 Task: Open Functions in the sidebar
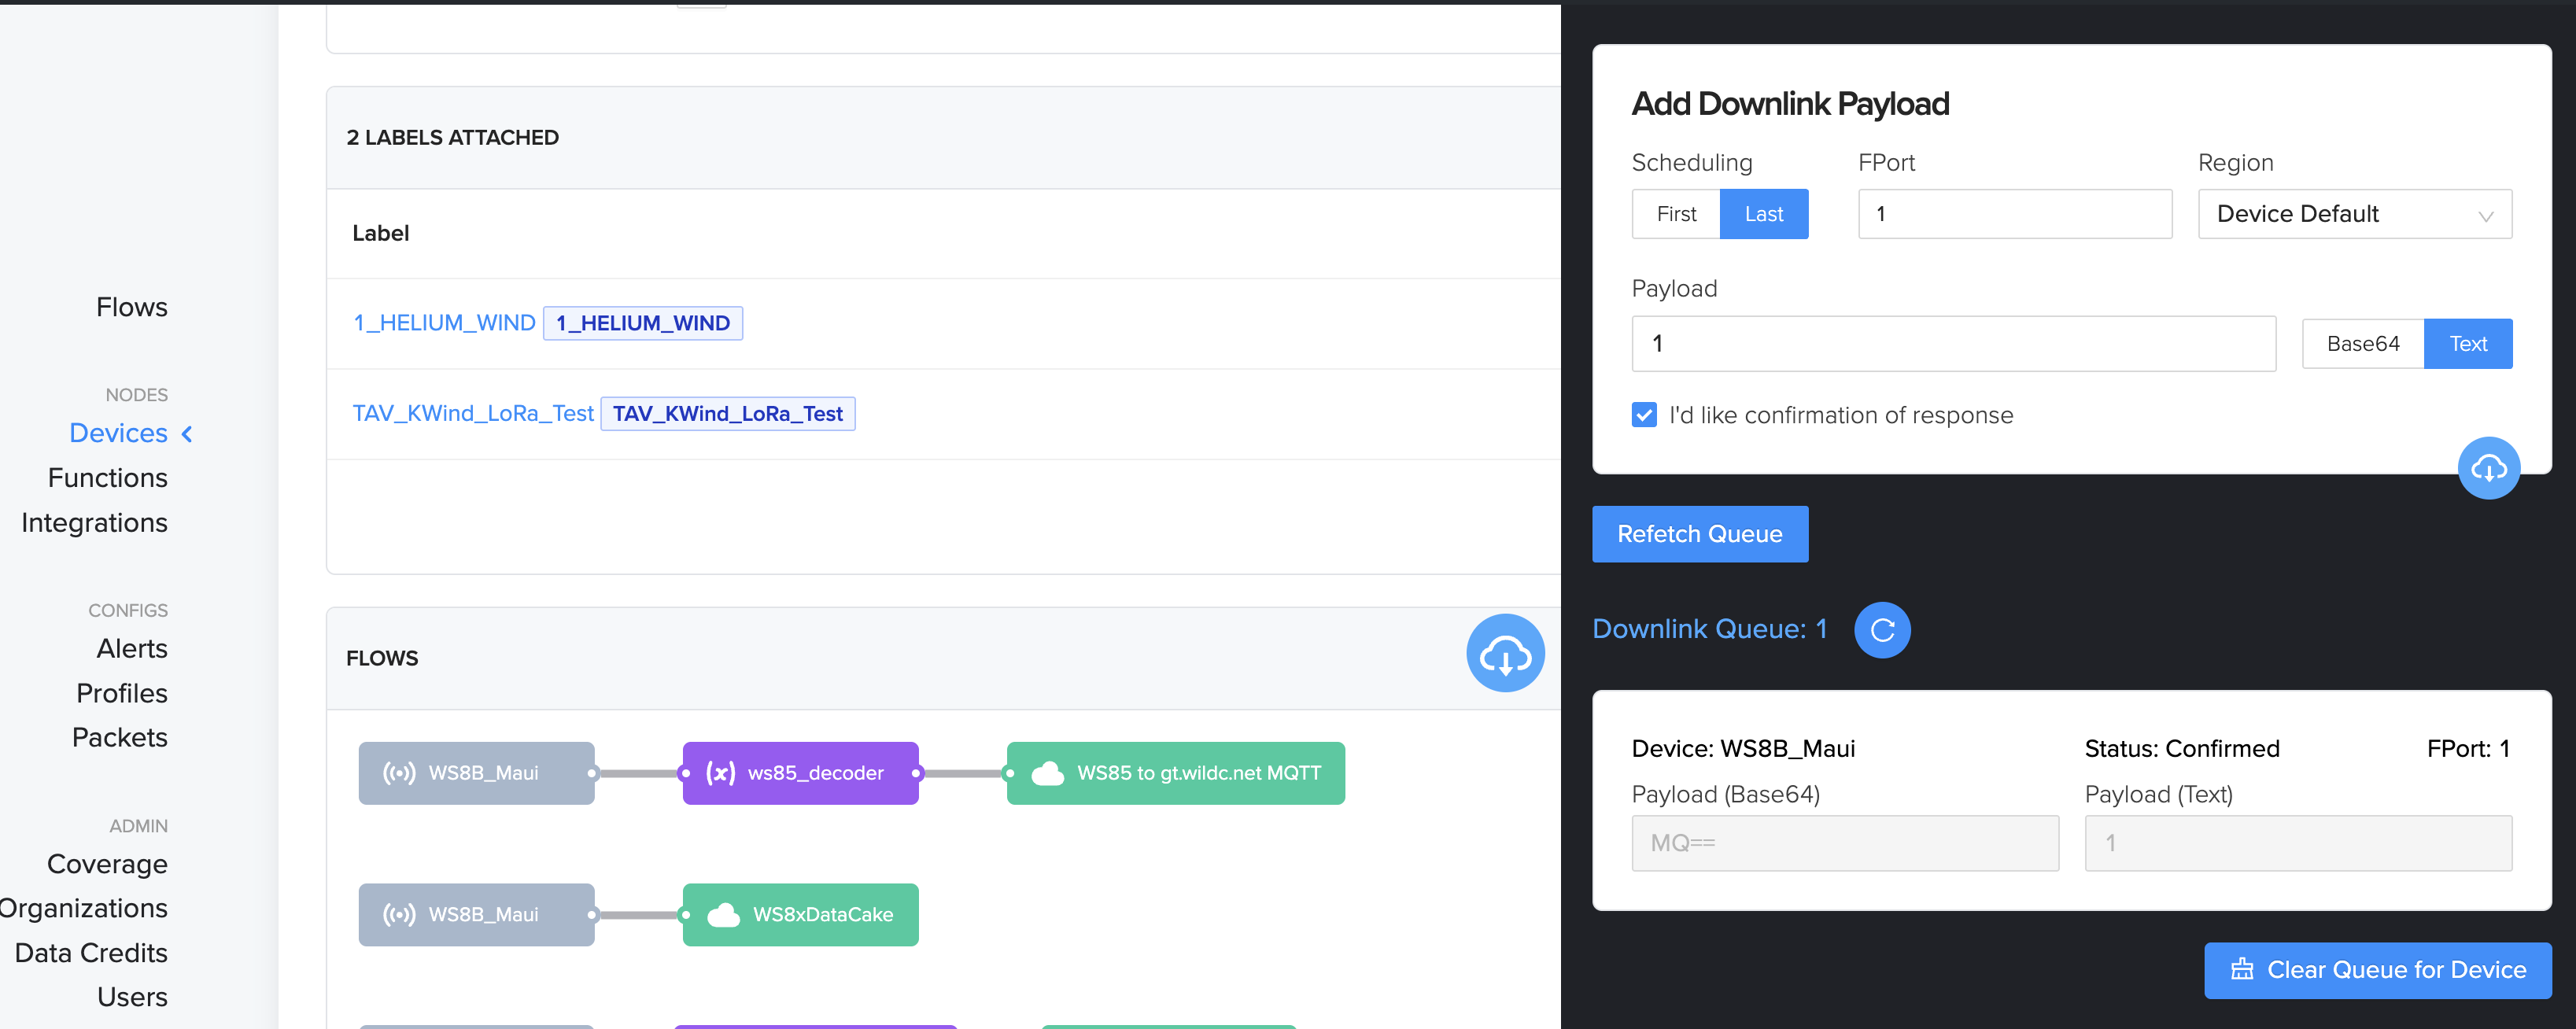tap(107, 478)
